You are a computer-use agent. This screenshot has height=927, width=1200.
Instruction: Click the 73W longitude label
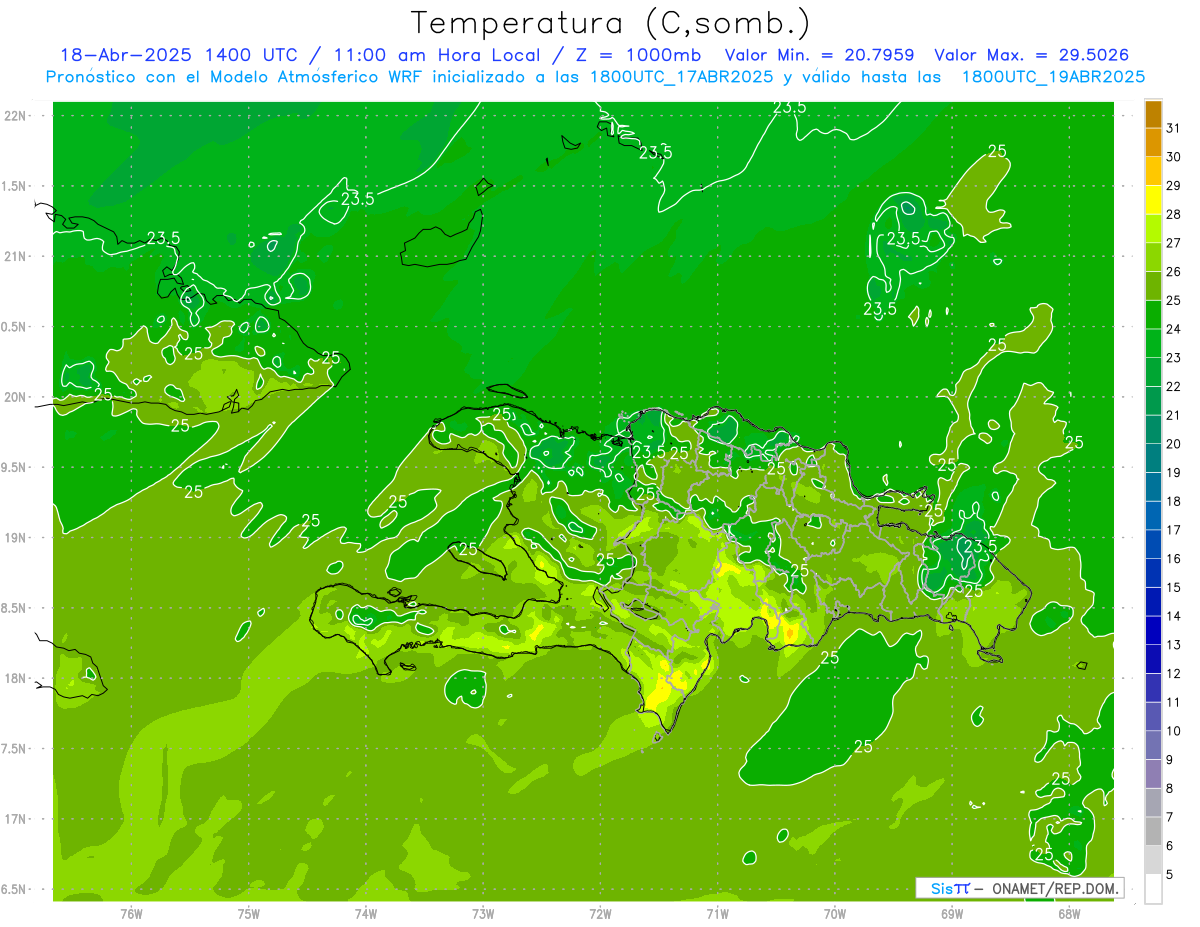(x=483, y=913)
